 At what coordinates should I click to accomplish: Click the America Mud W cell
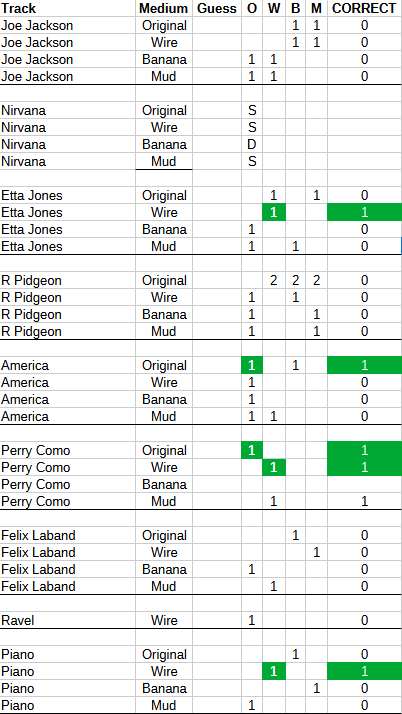pos(274,416)
